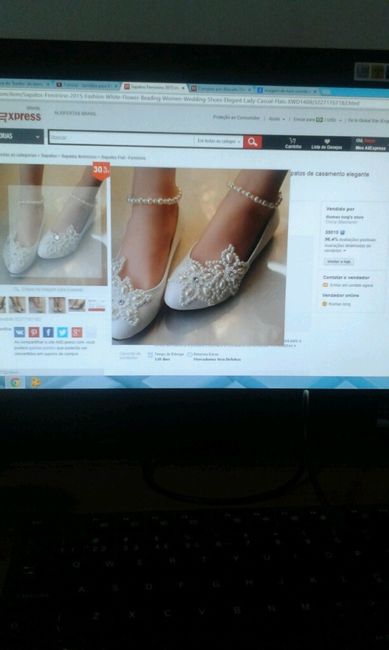Switch to the Facebook browser tab
This screenshot has height=650, width=389.
287,90
